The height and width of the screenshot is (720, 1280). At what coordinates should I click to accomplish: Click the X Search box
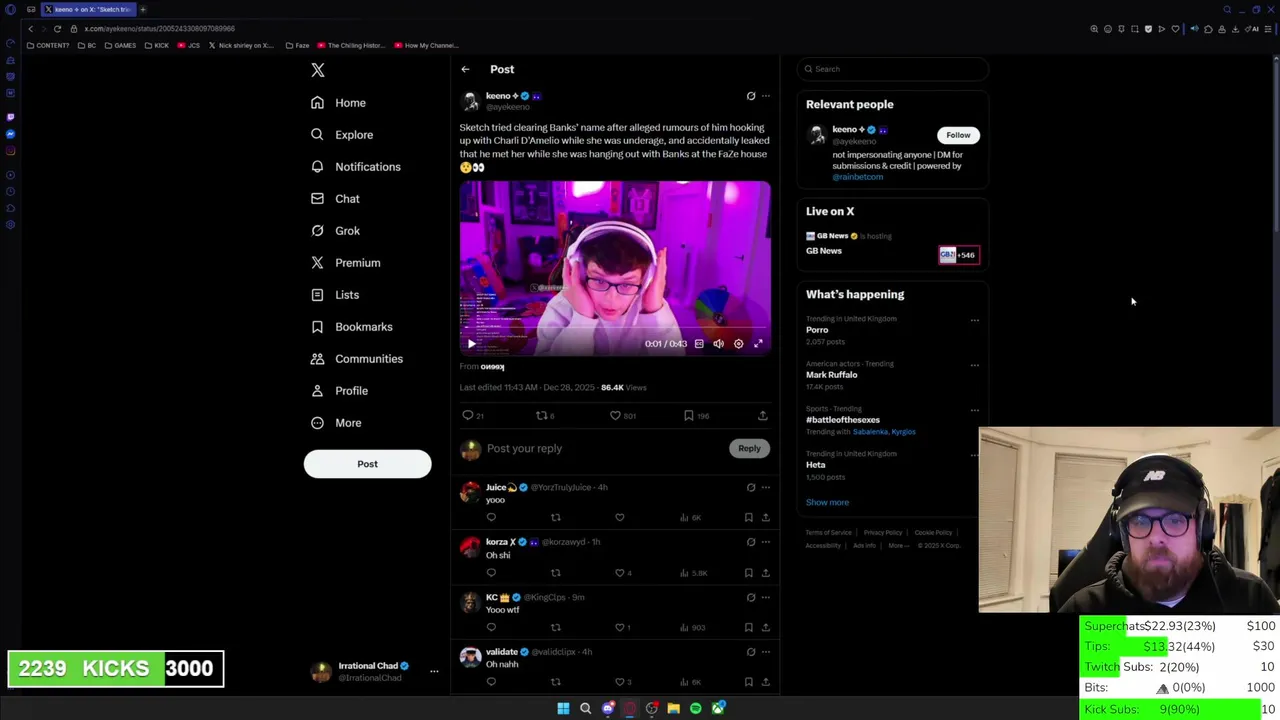coord(893,69)
